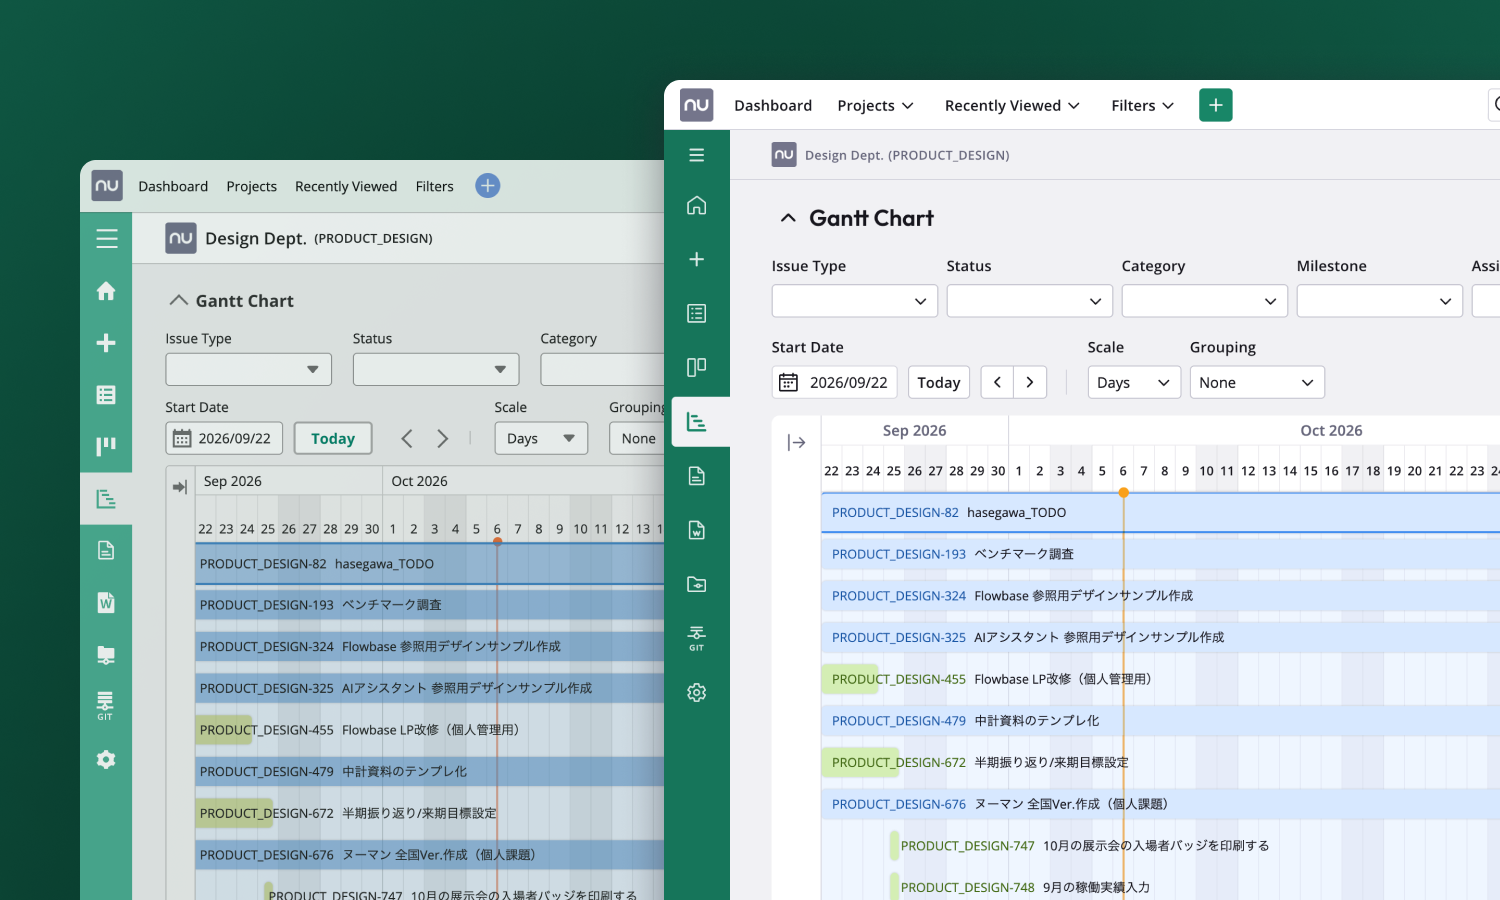Open PRODUCT_DESIGN-455 link in right window
This screenshot has height=900, width=1500.
click(899, 679)
